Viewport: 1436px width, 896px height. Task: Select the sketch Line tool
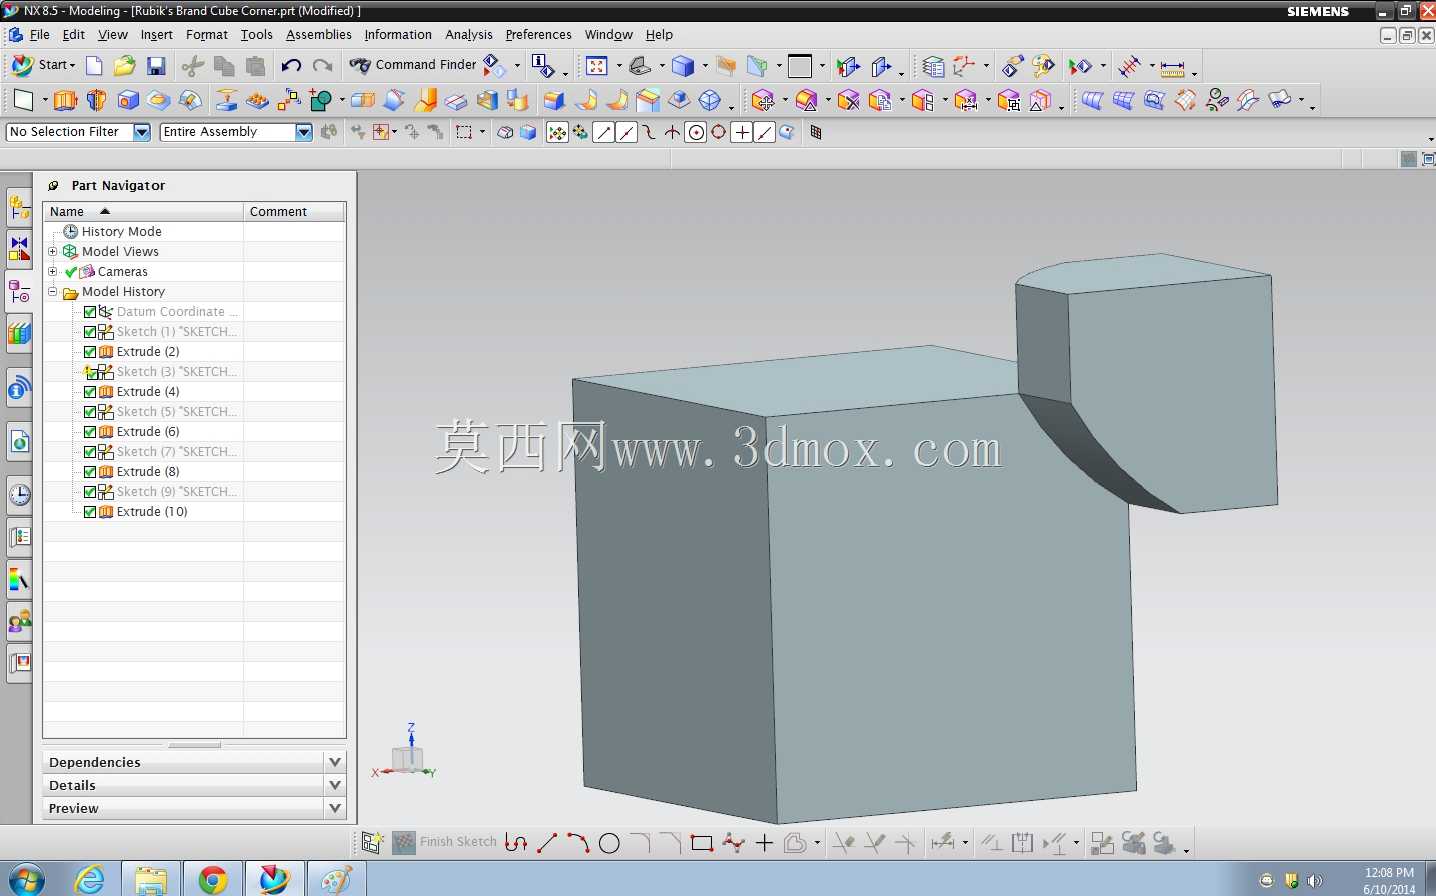click(x=547, y=843)
